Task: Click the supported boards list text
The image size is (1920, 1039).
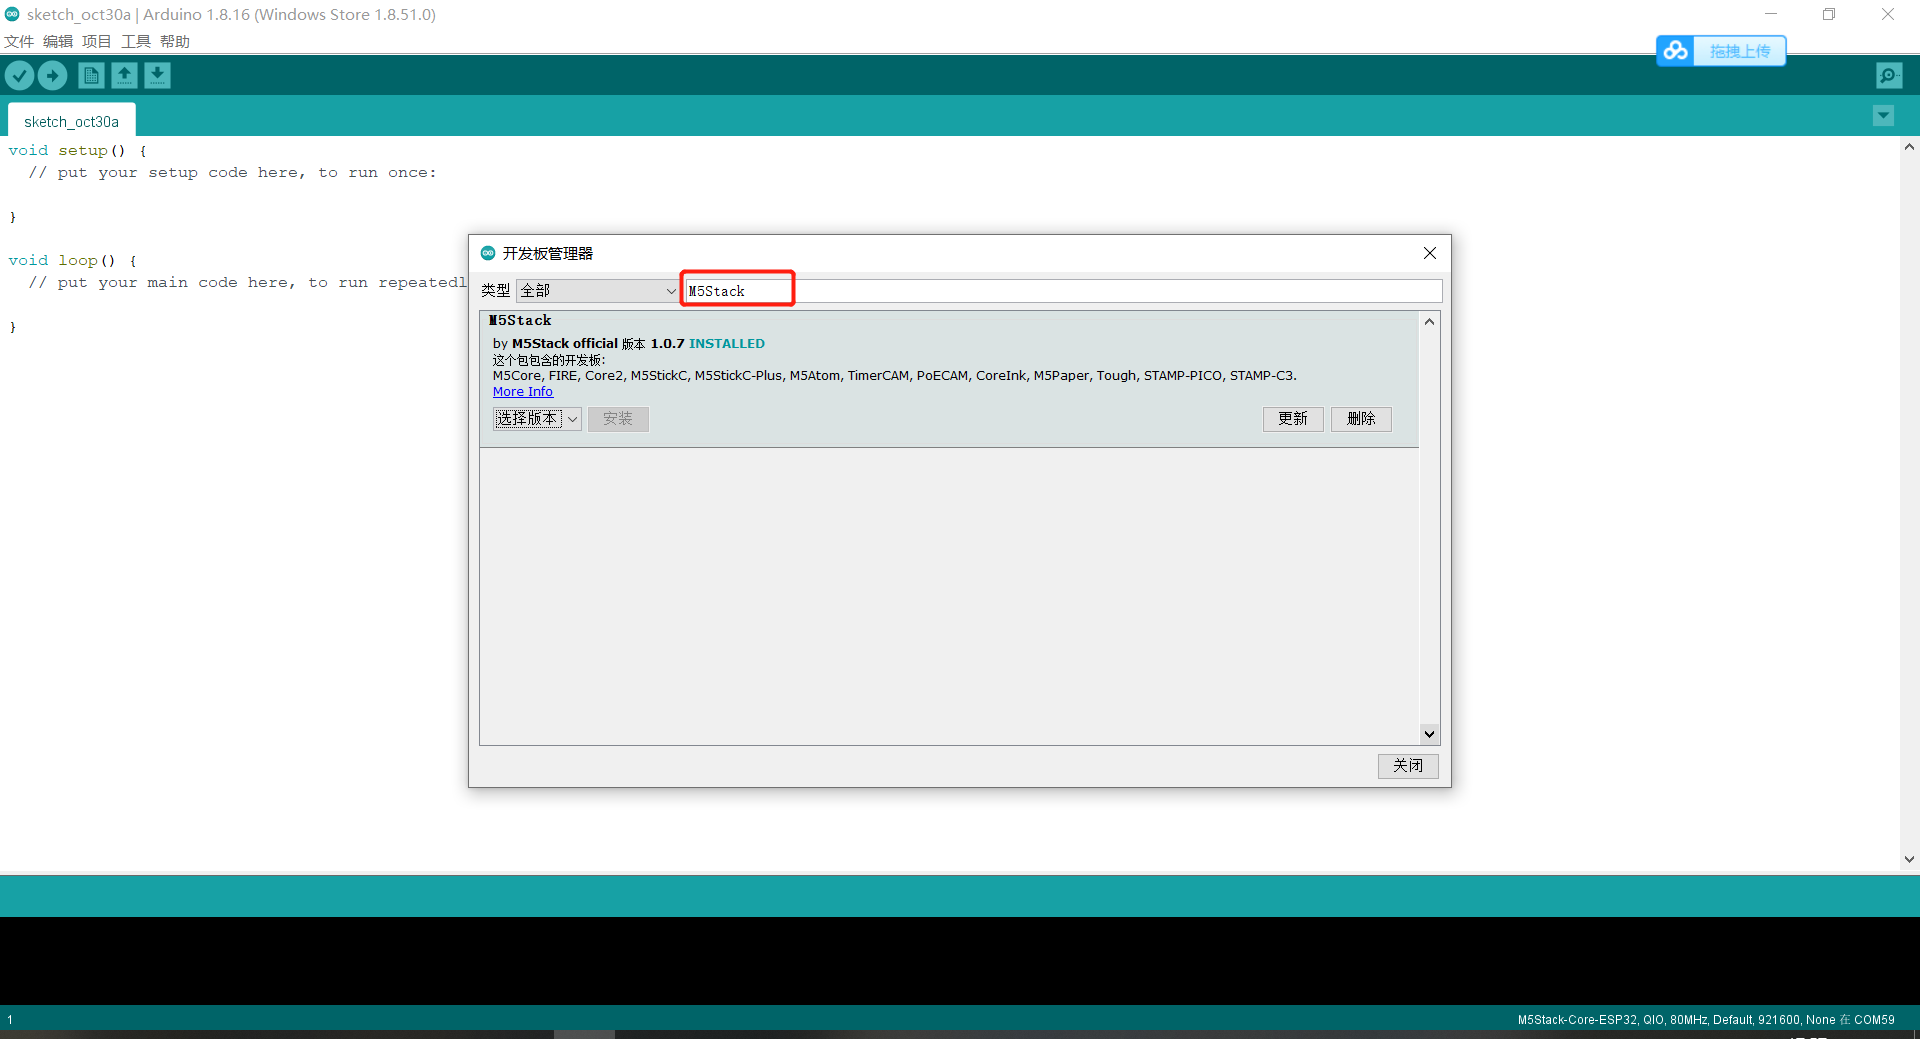Action: pyautogui.click(x=894, y=376)
